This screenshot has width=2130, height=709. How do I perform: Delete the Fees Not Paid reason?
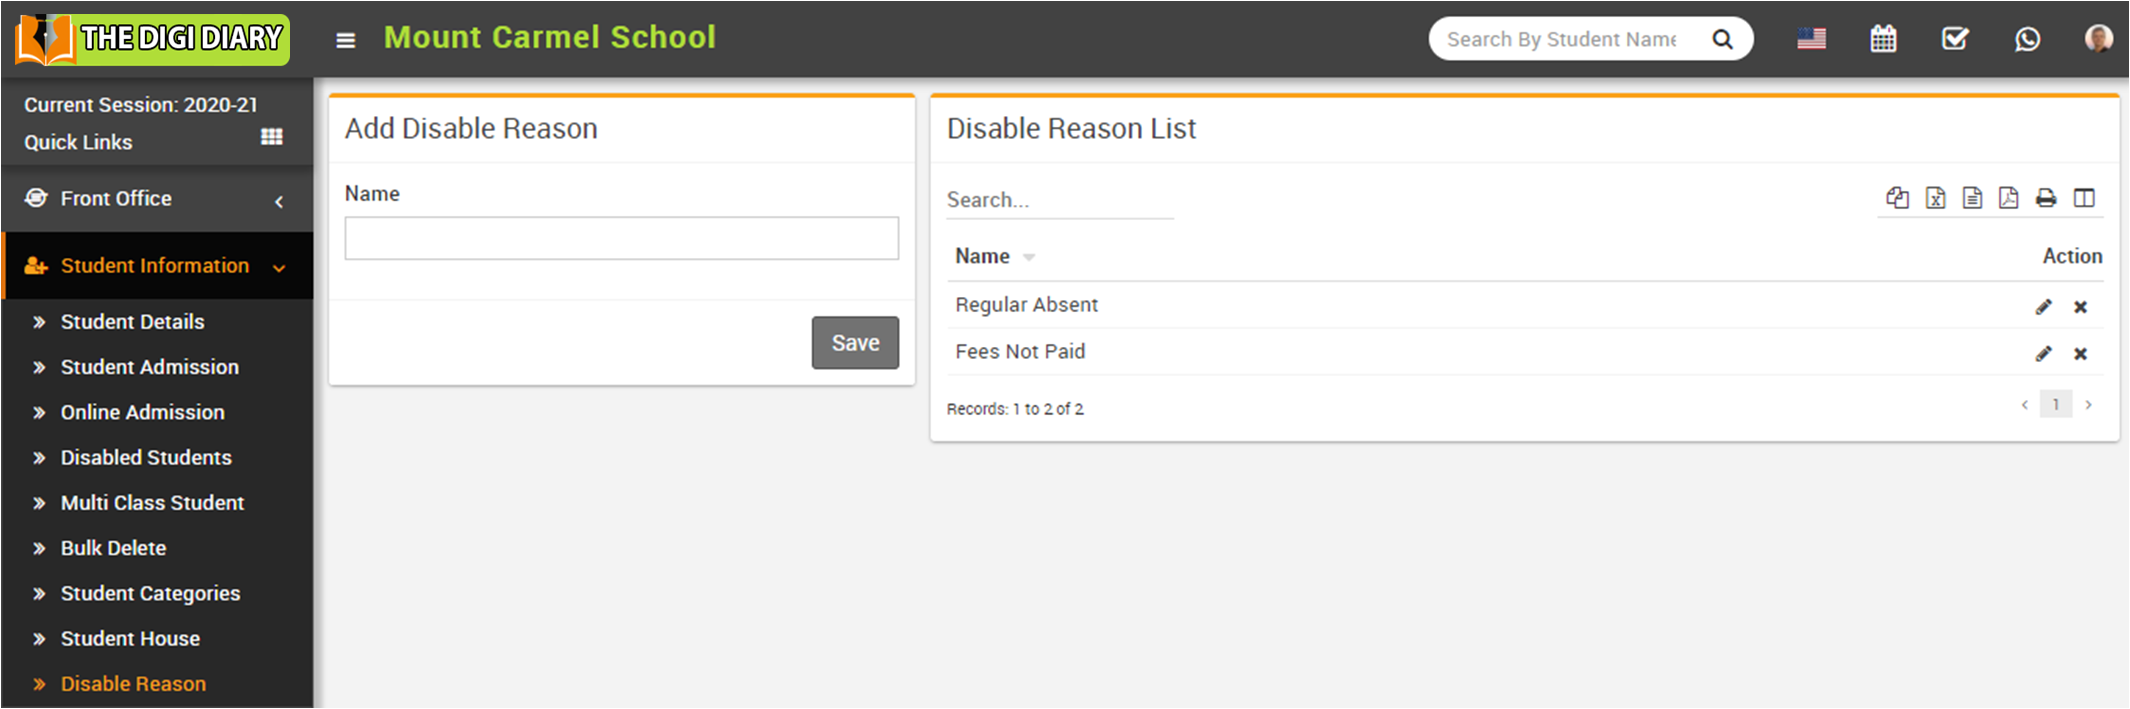[2080, 354]
